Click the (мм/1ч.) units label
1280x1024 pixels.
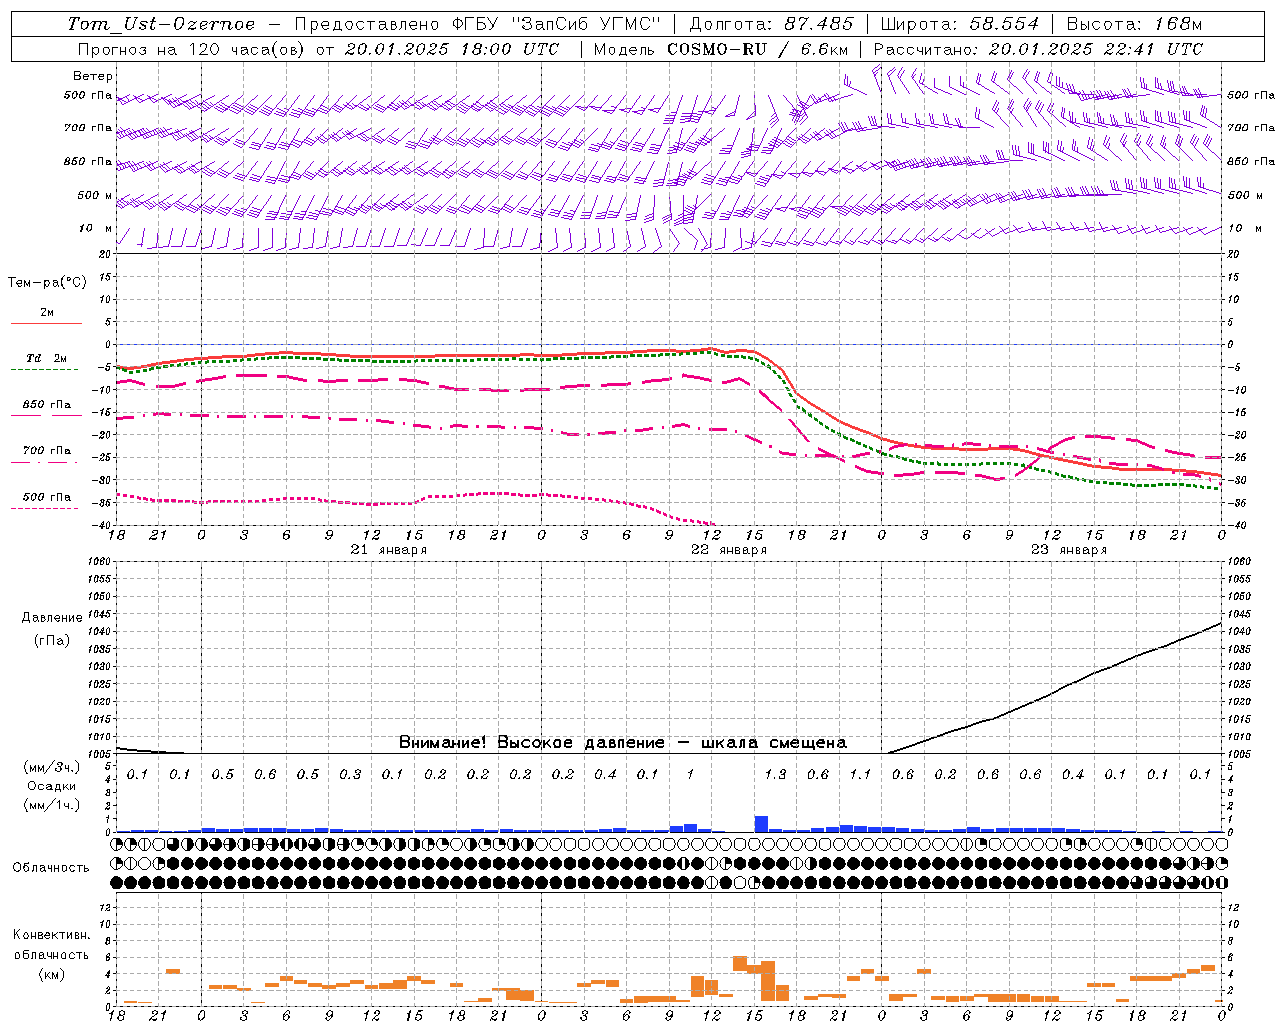pyautogui.click(x=52, y=805)
